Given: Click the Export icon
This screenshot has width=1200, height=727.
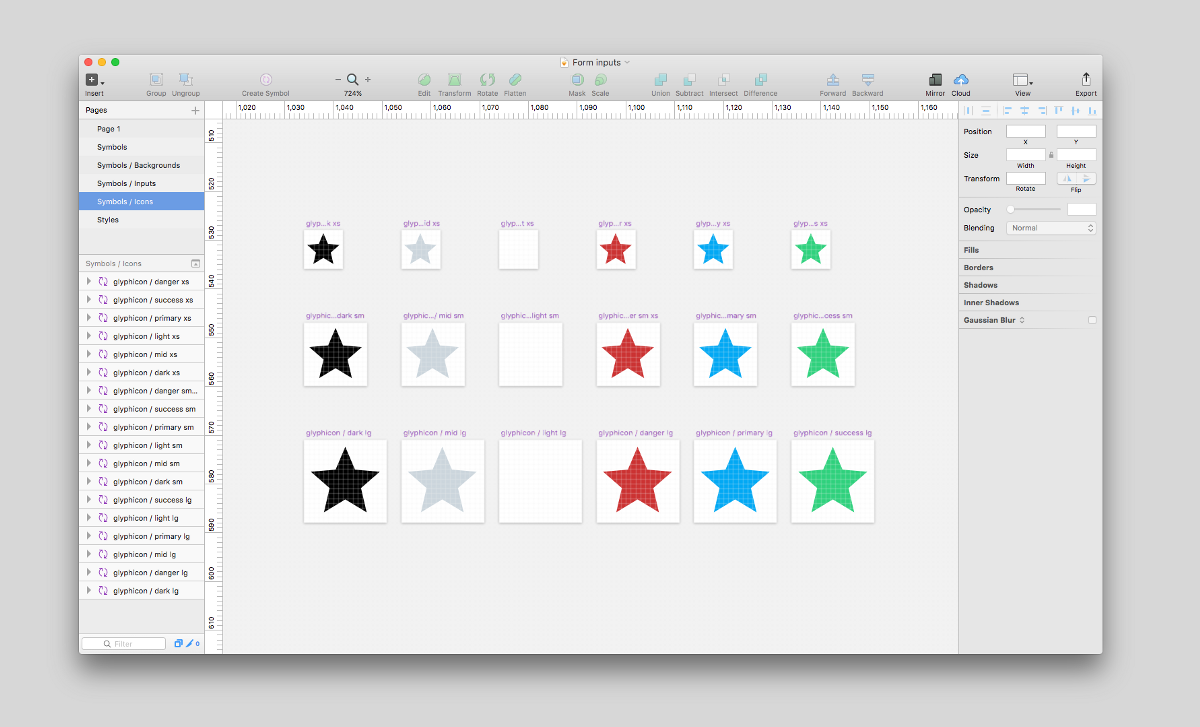Looking at the screenshot, I should (1085, 80).
